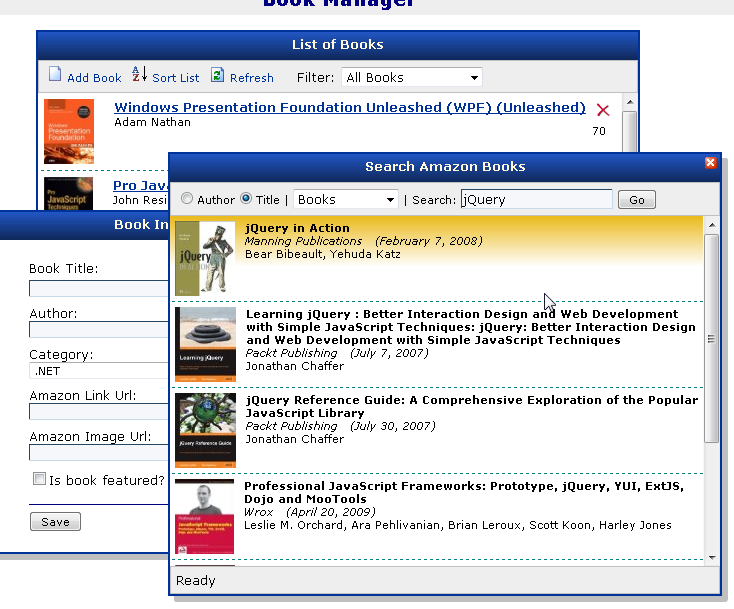Delete WPF Unleashed book with red X
This screenshot has height=609, width=734.
(602, 110)
